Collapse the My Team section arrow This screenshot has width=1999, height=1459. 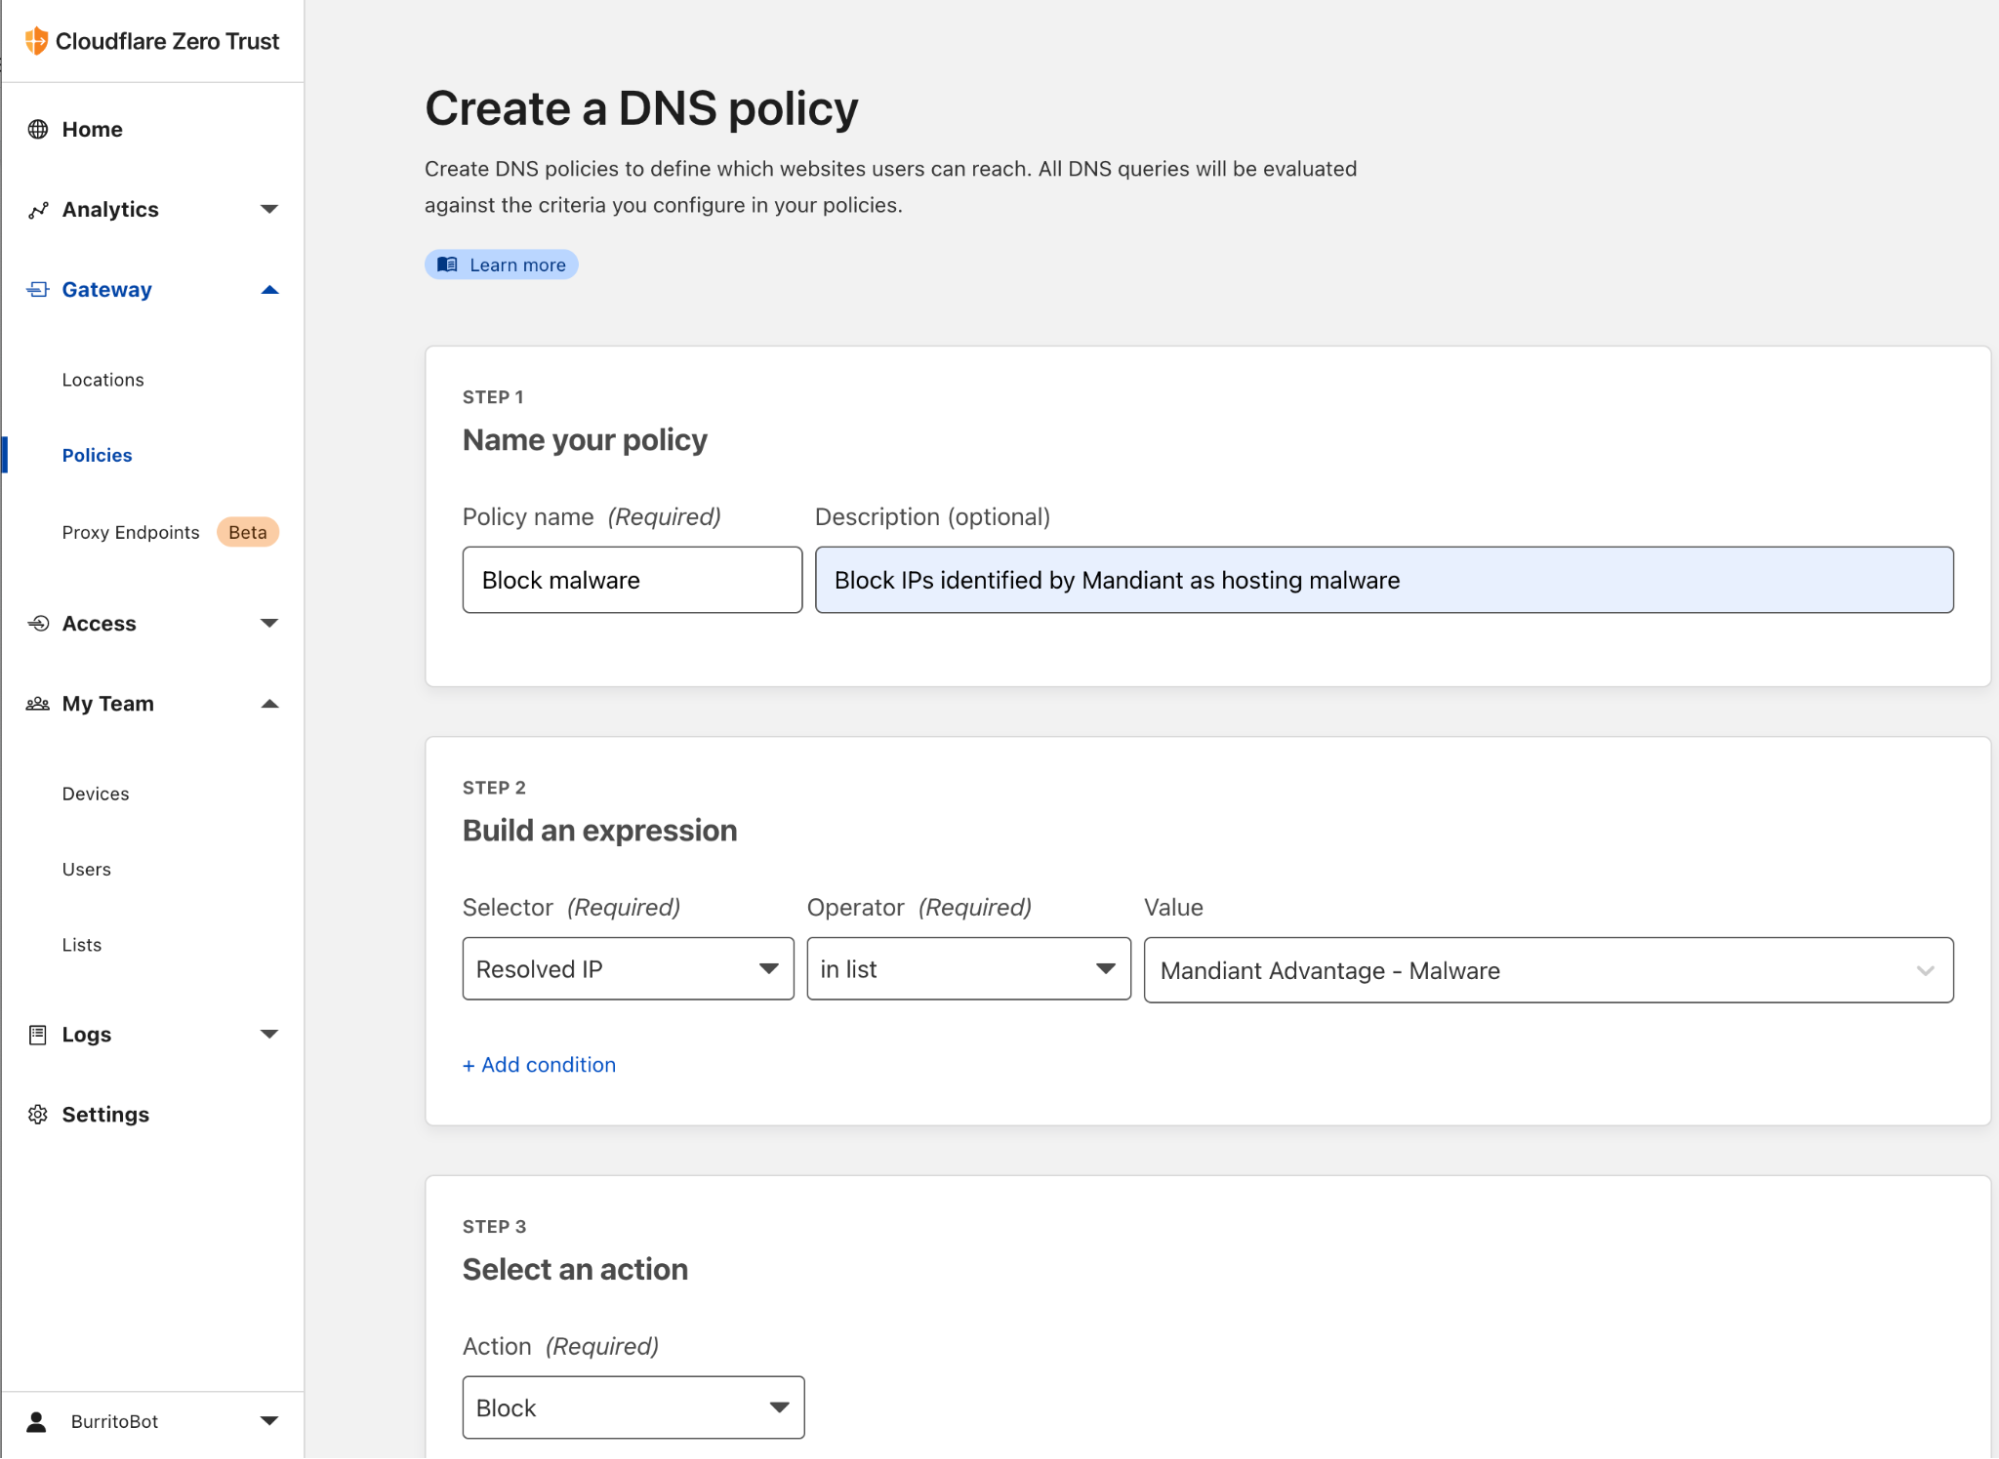click(269, 704)
